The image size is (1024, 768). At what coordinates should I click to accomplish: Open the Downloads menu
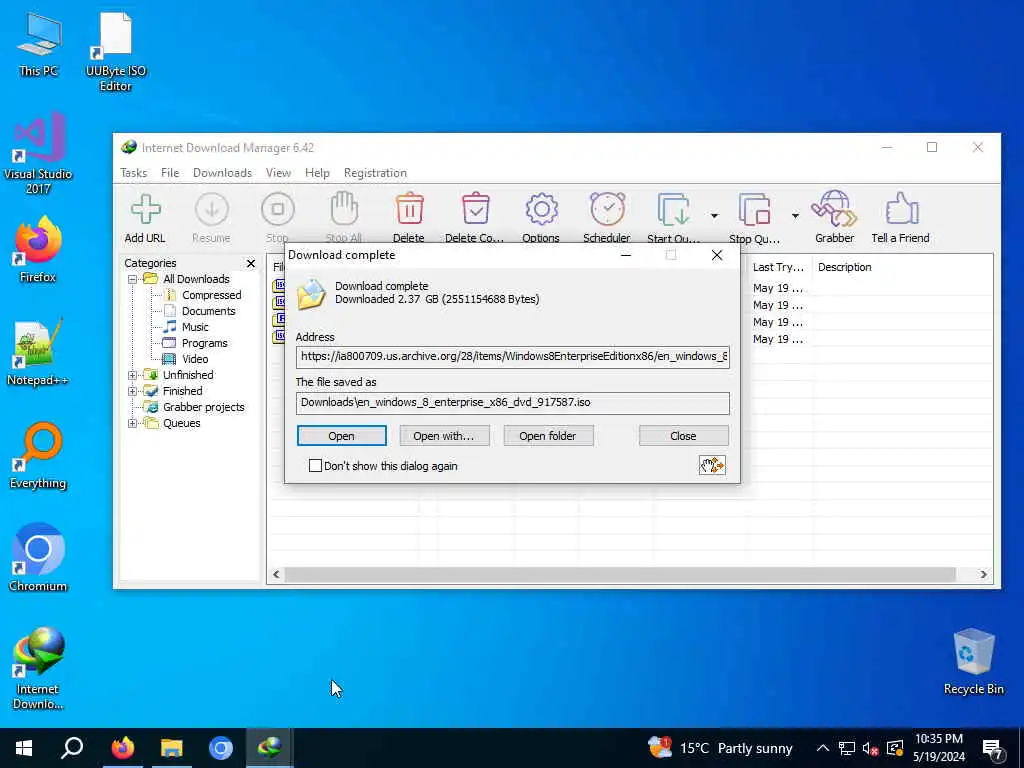pos(222,173)
